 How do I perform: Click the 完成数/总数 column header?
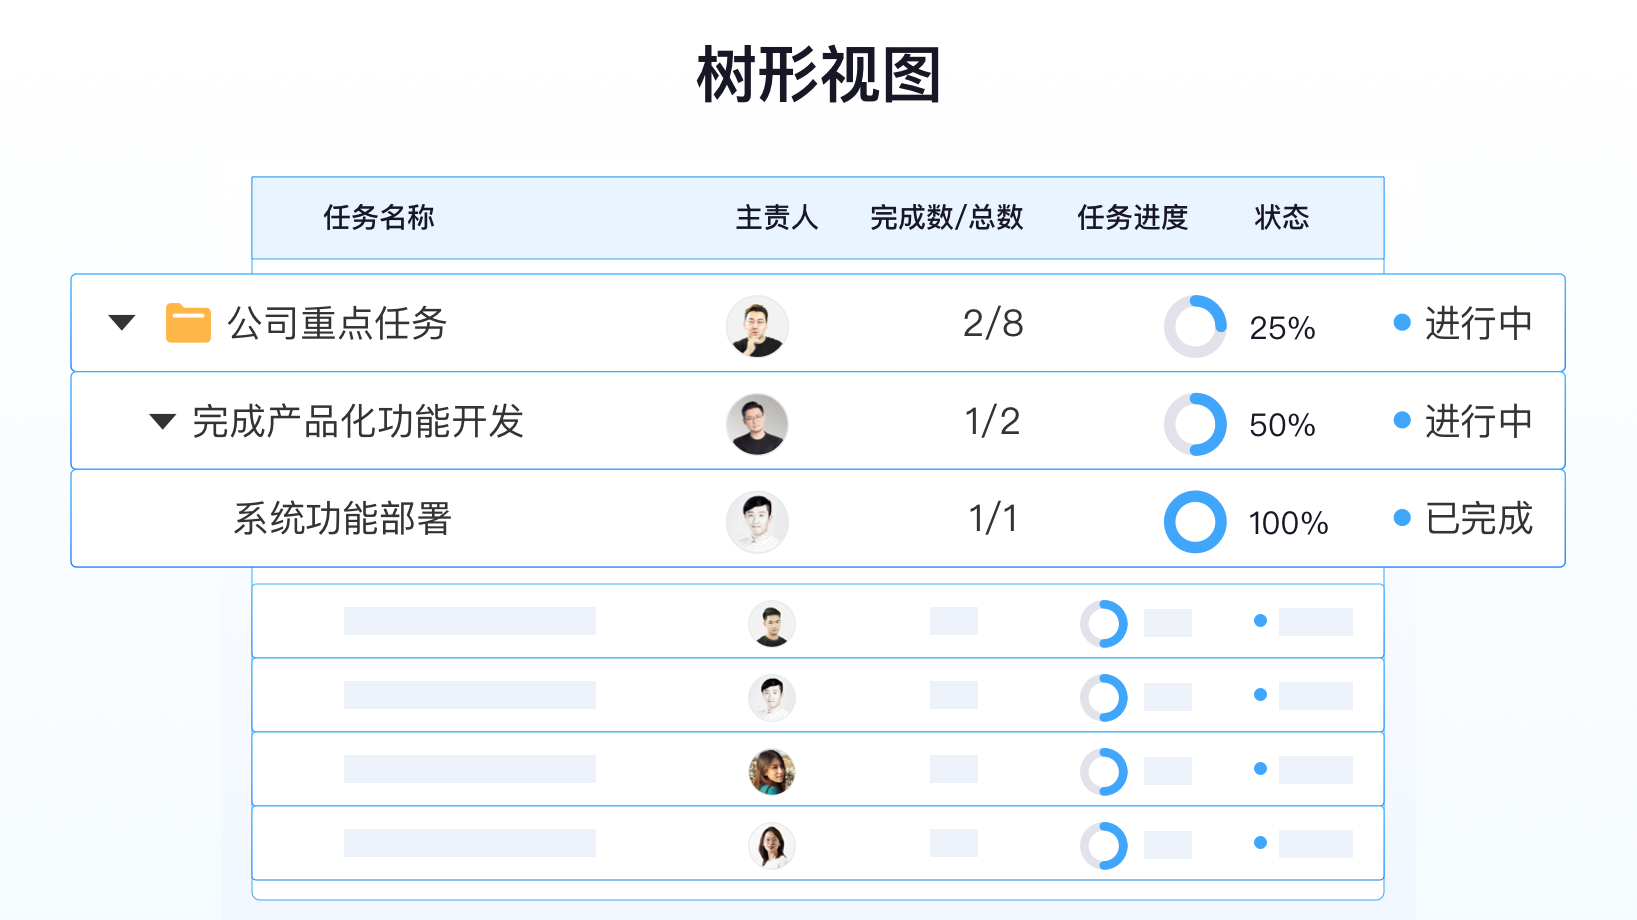[x=946, y=217]
